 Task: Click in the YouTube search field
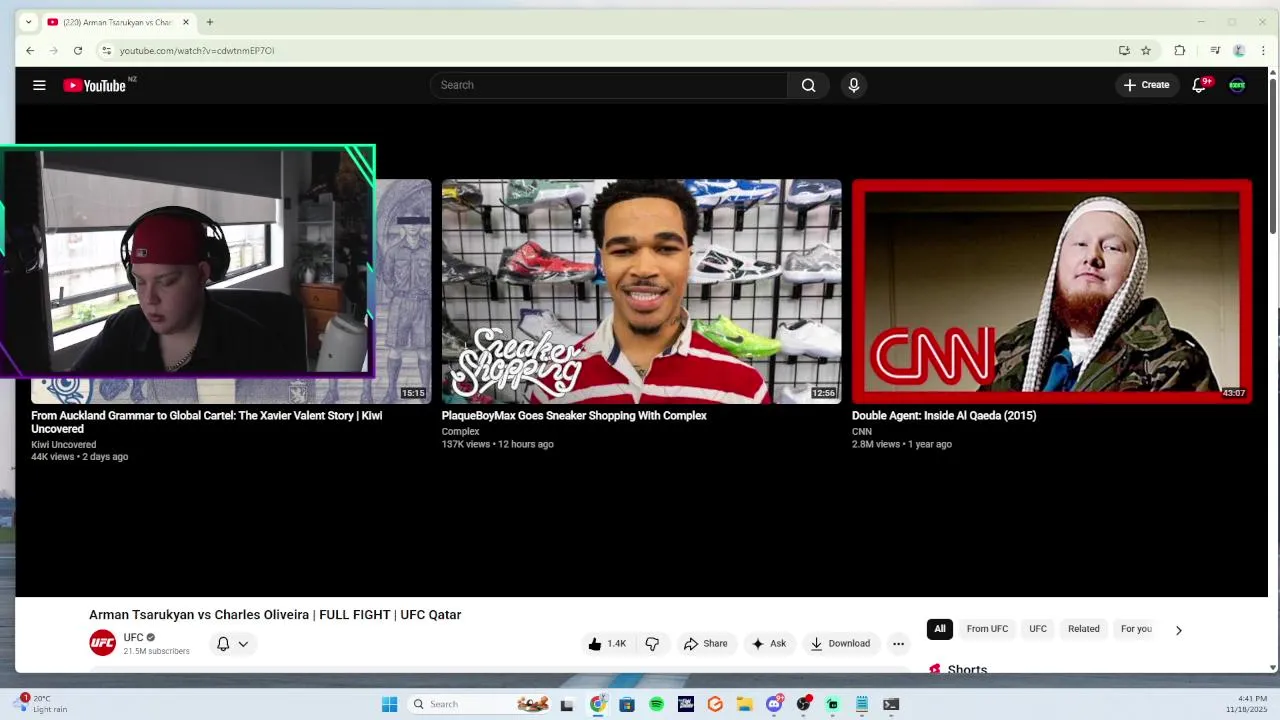point(609,85)
